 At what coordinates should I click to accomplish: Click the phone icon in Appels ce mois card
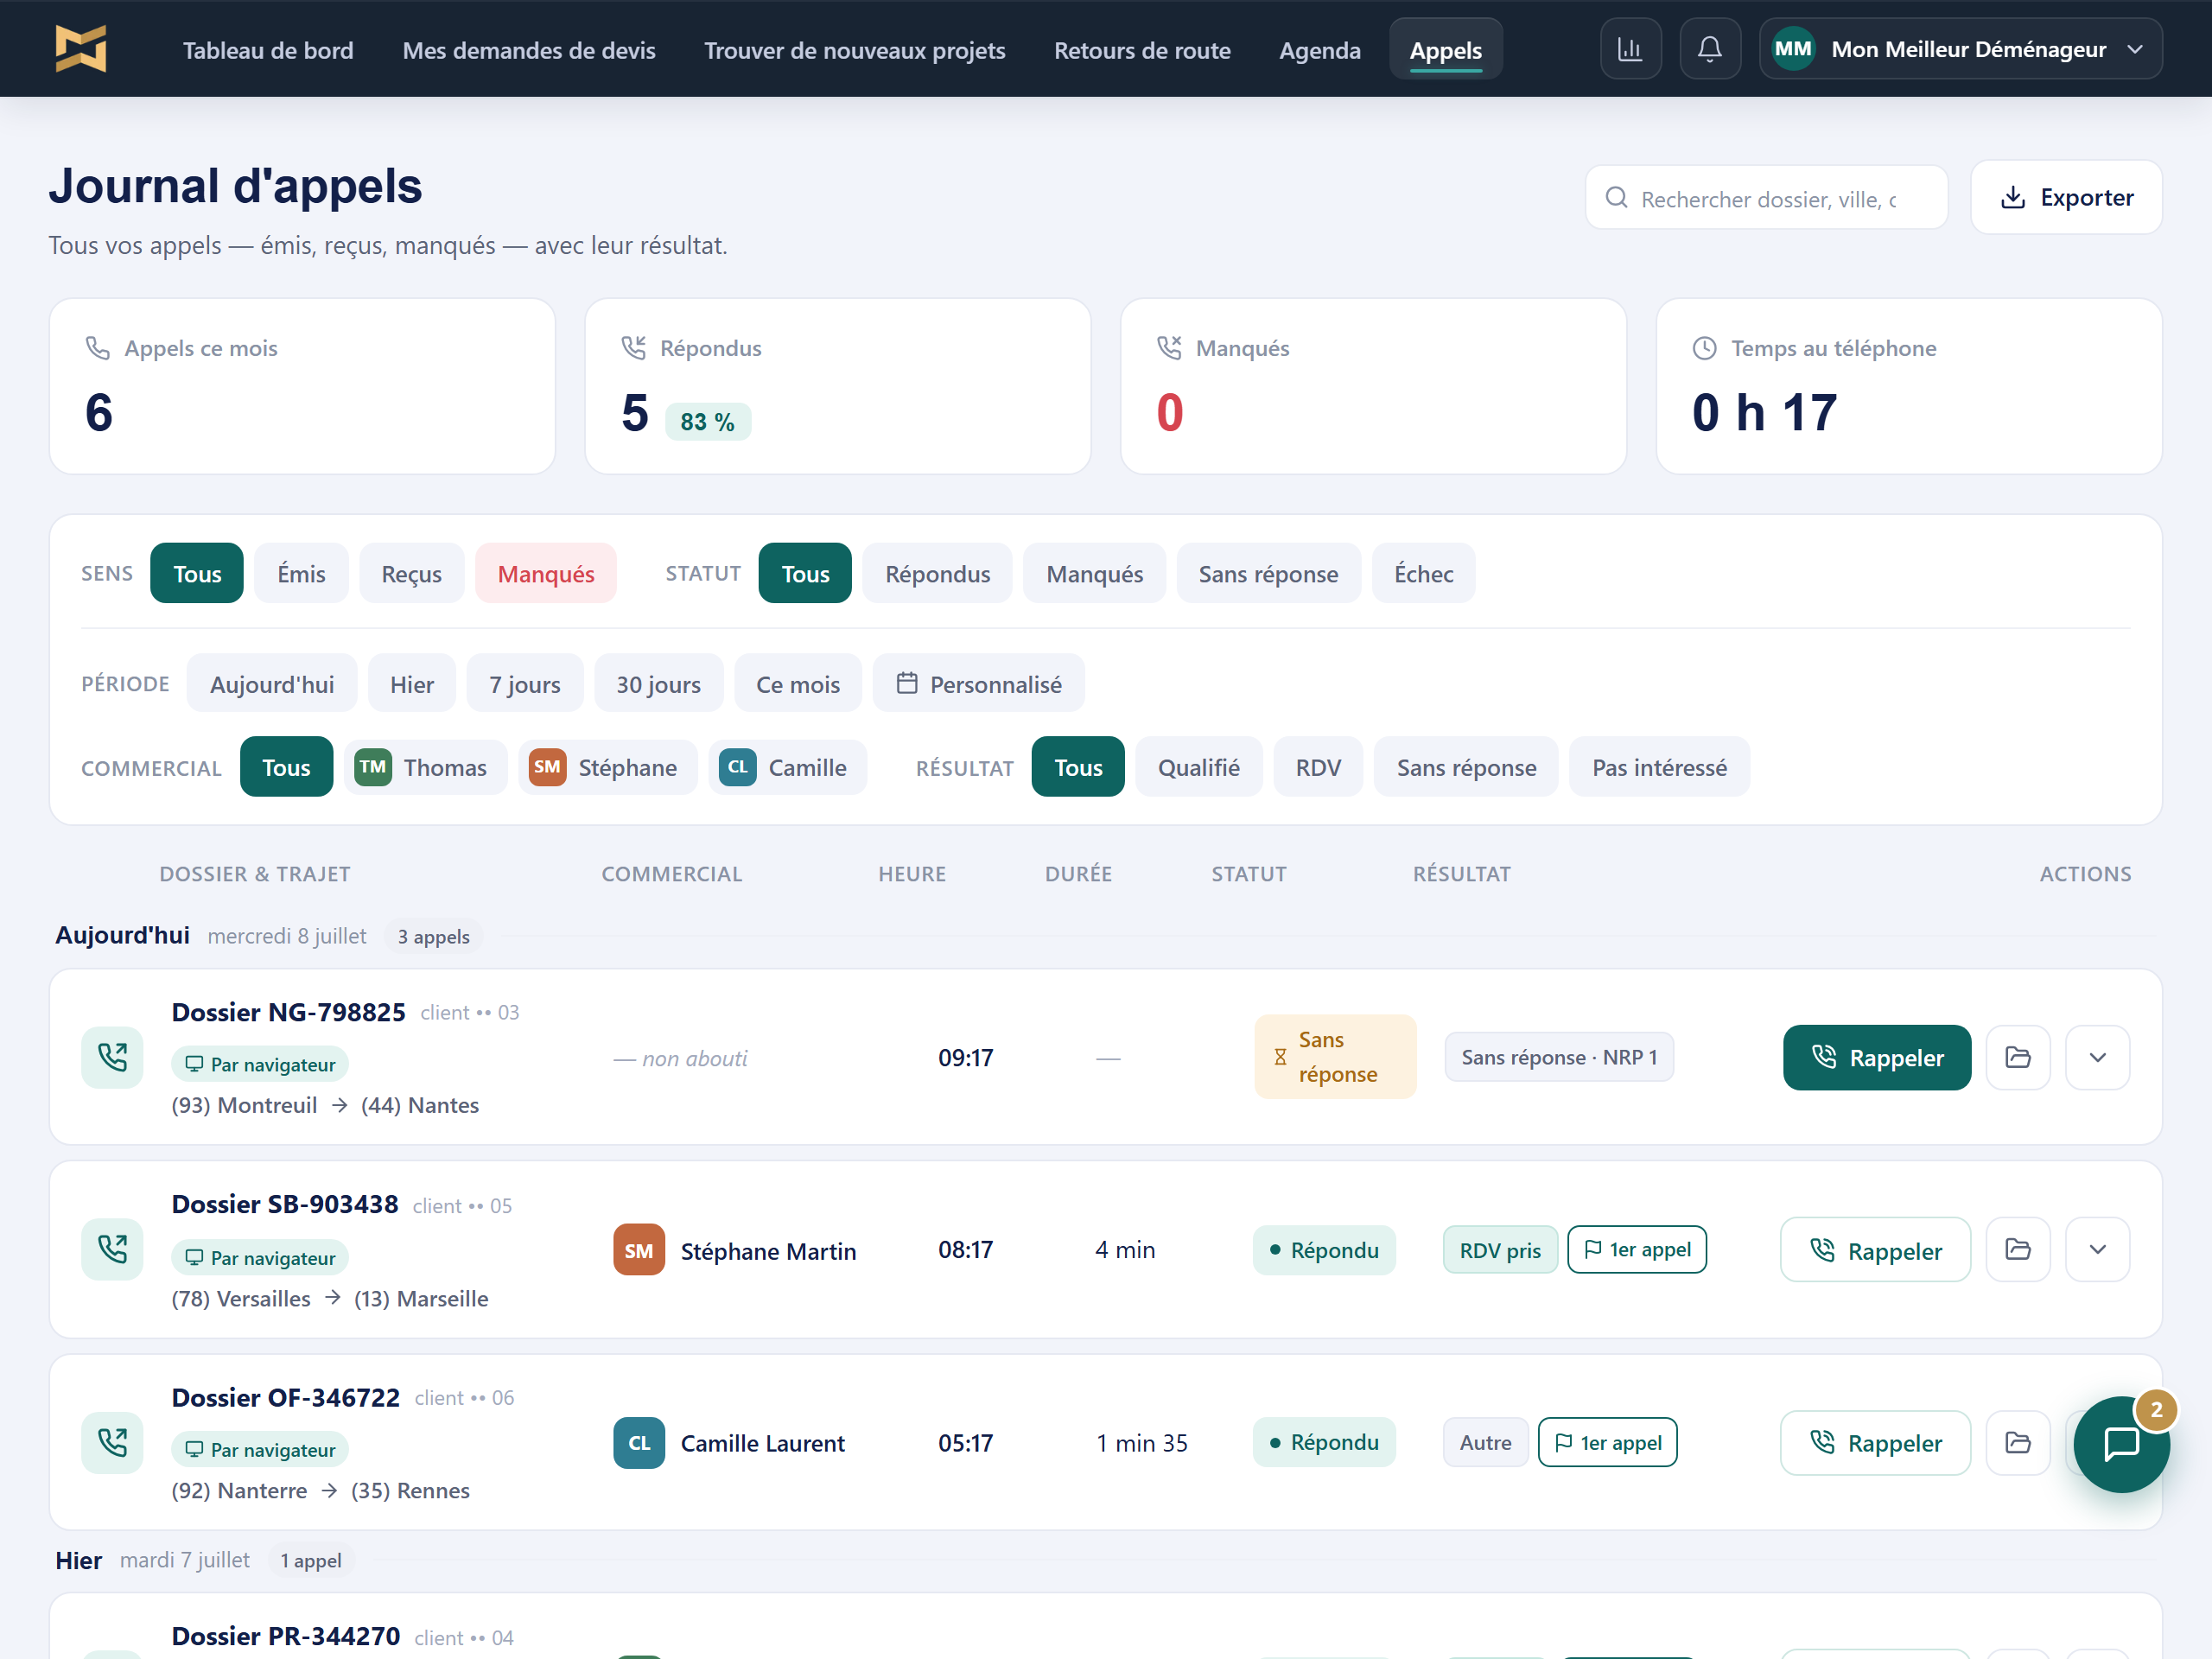[97, 348]
